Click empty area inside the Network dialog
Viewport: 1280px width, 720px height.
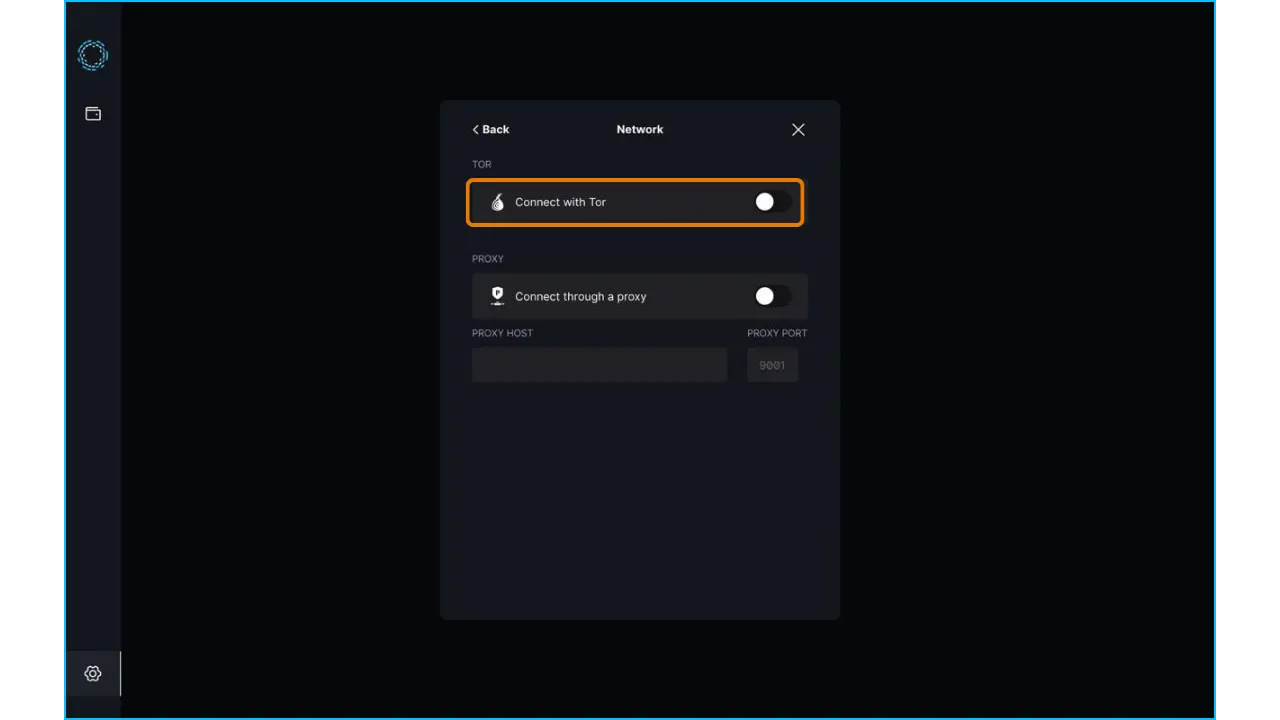640,500
